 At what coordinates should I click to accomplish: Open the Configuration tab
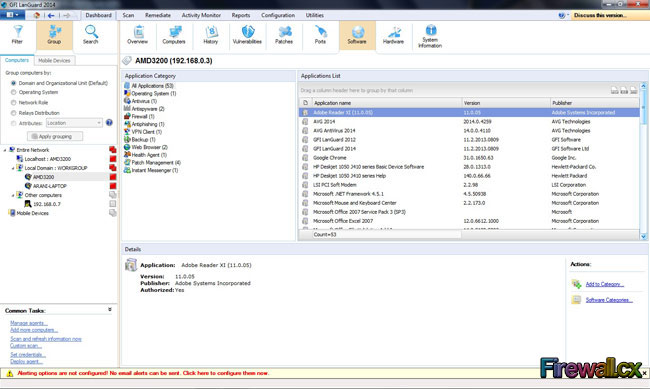tap(278, 15)
